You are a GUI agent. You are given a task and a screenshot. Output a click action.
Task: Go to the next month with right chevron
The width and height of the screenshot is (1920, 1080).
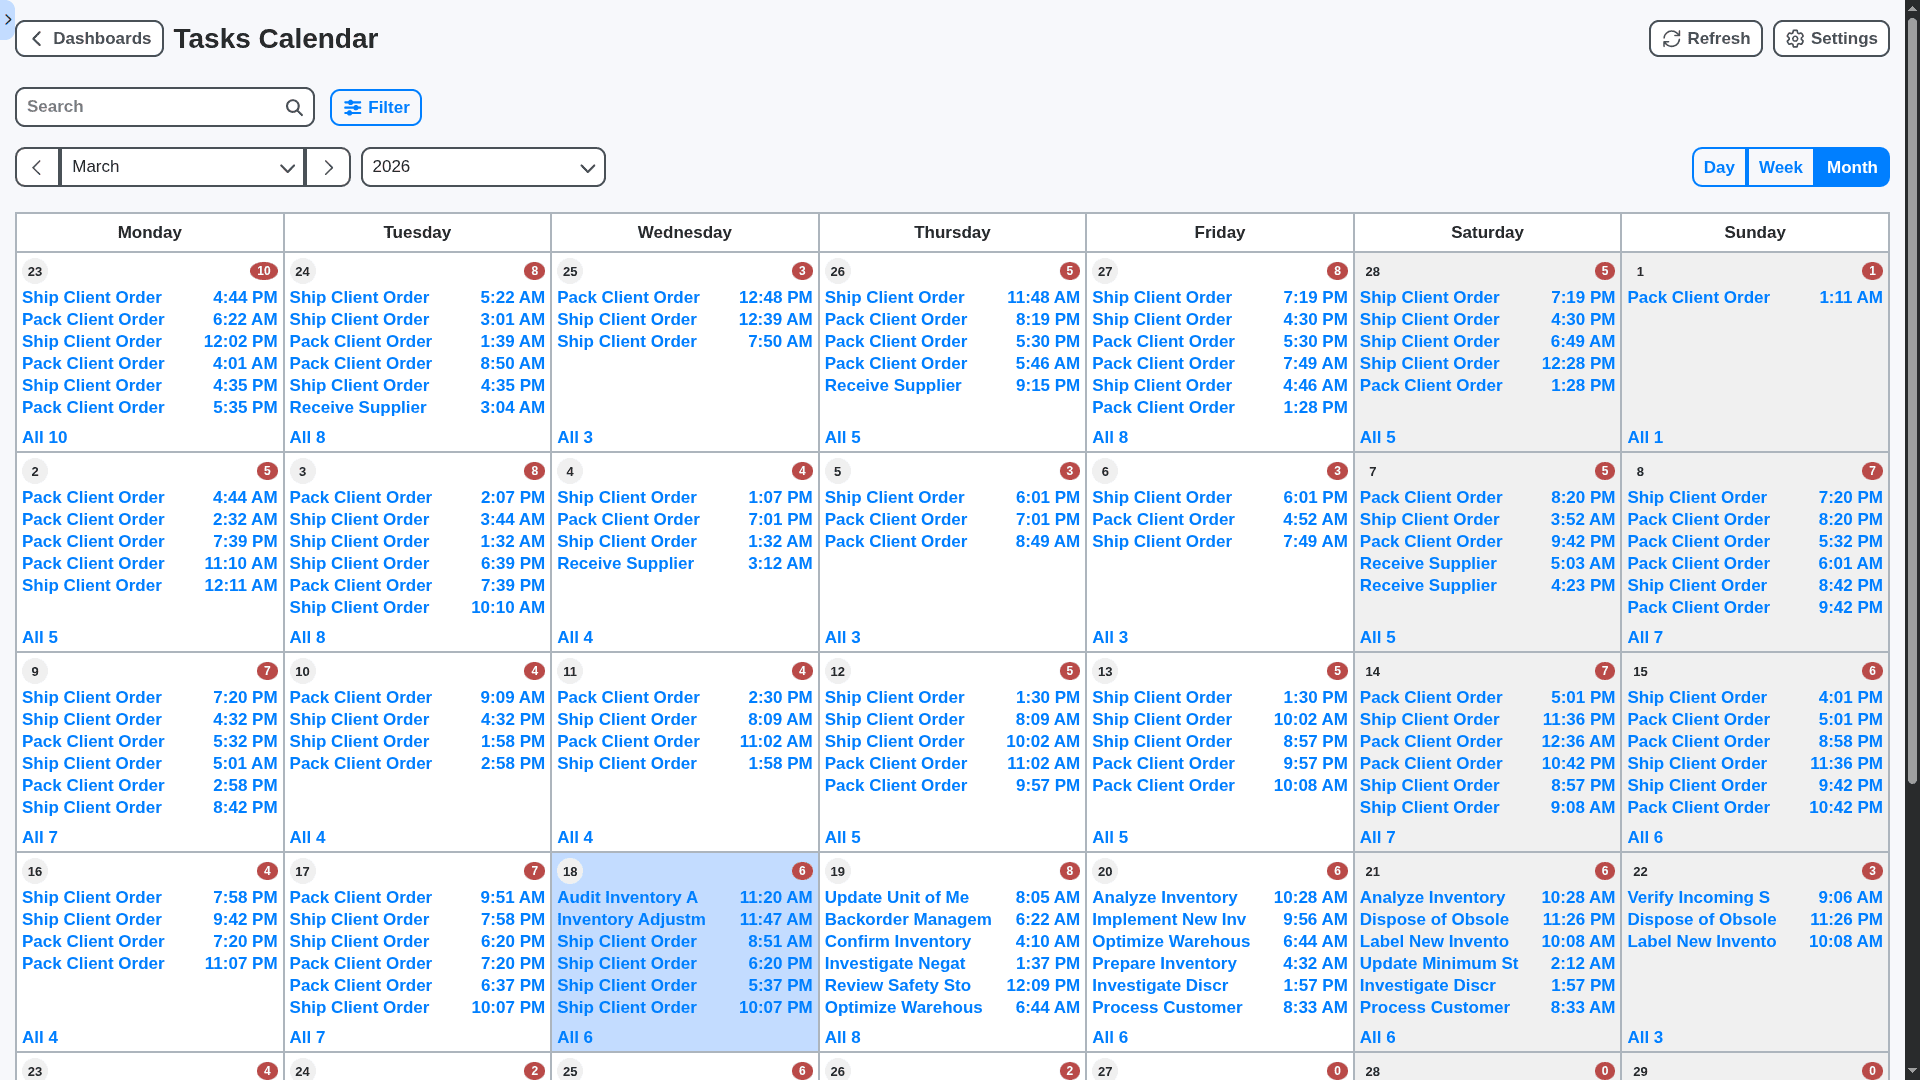(x=327, y=167)
